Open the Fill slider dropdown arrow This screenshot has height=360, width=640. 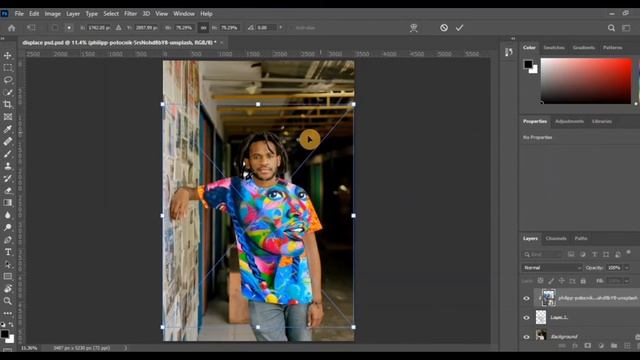(627, 281)
